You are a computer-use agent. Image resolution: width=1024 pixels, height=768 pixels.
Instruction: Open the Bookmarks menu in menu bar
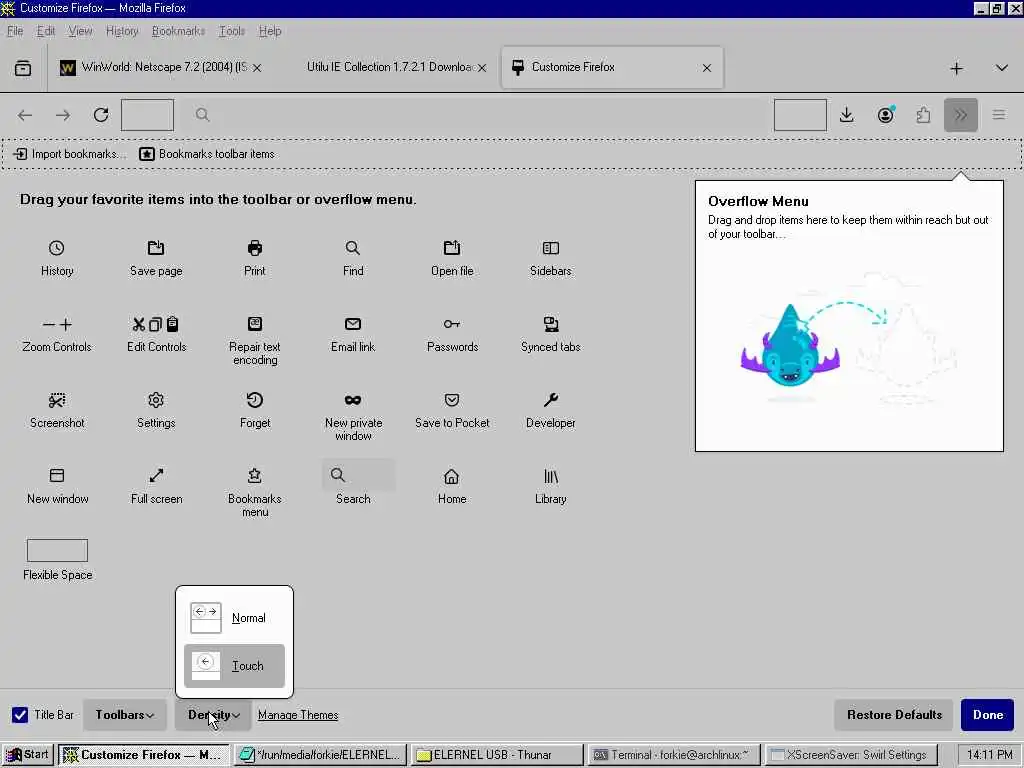pos(178,31)
